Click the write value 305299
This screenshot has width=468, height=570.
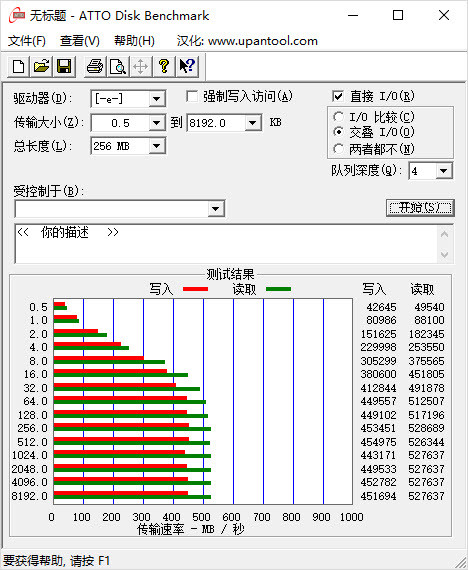(378, 361)
